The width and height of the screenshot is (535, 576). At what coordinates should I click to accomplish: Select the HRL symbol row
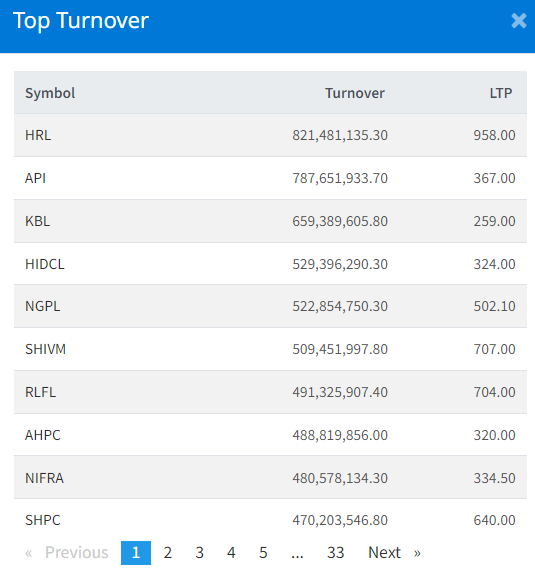tap(270, 135)
